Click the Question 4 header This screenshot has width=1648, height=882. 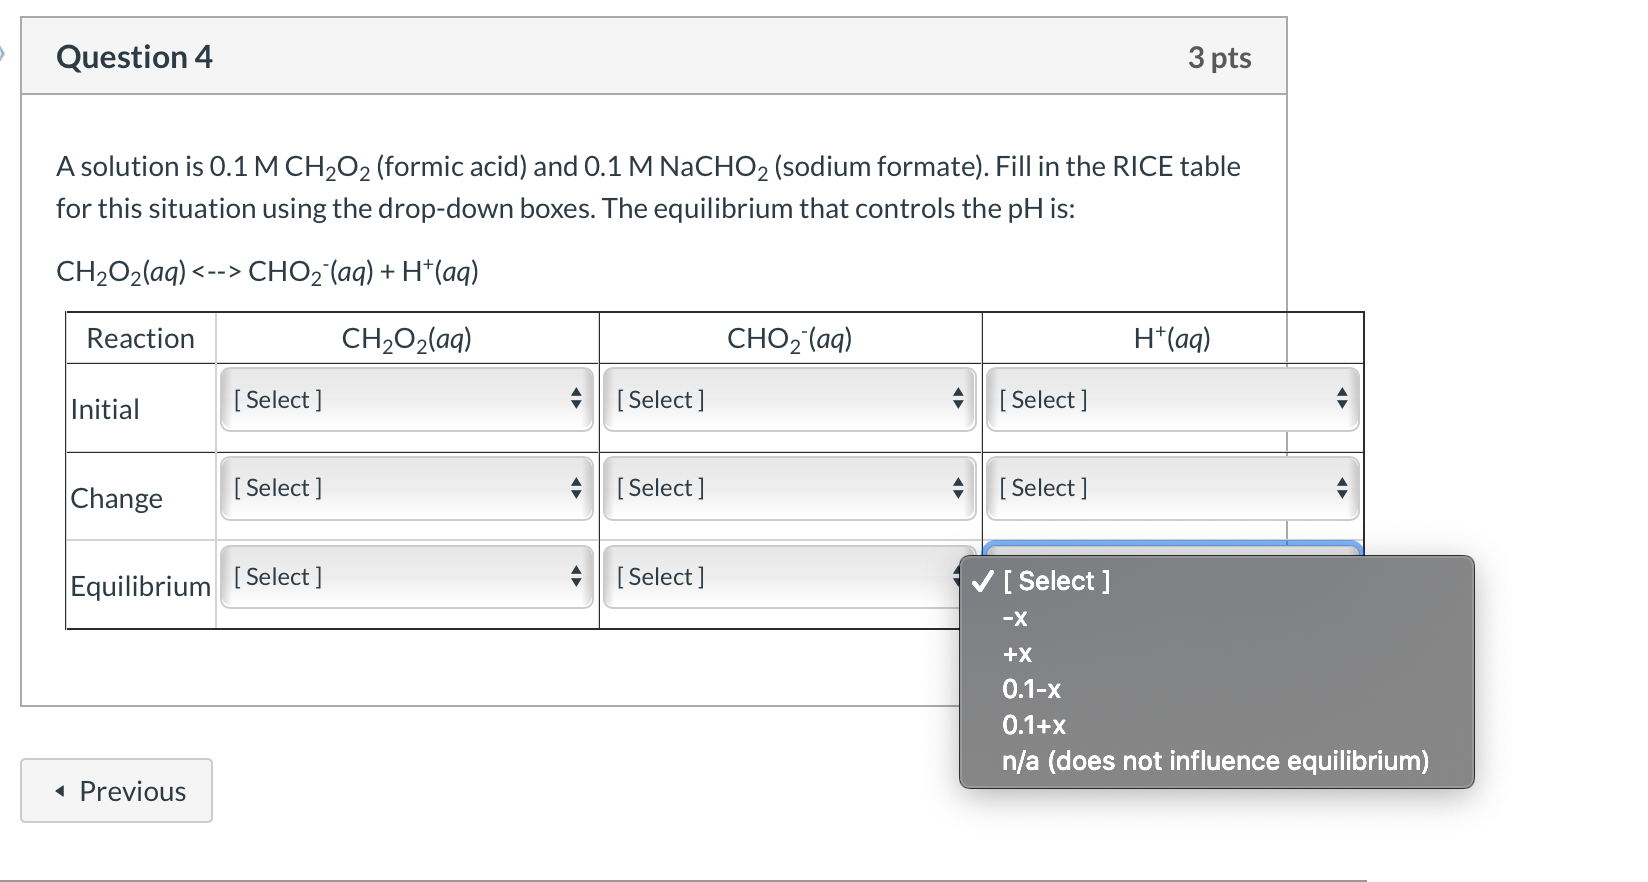tap(134, 57)
